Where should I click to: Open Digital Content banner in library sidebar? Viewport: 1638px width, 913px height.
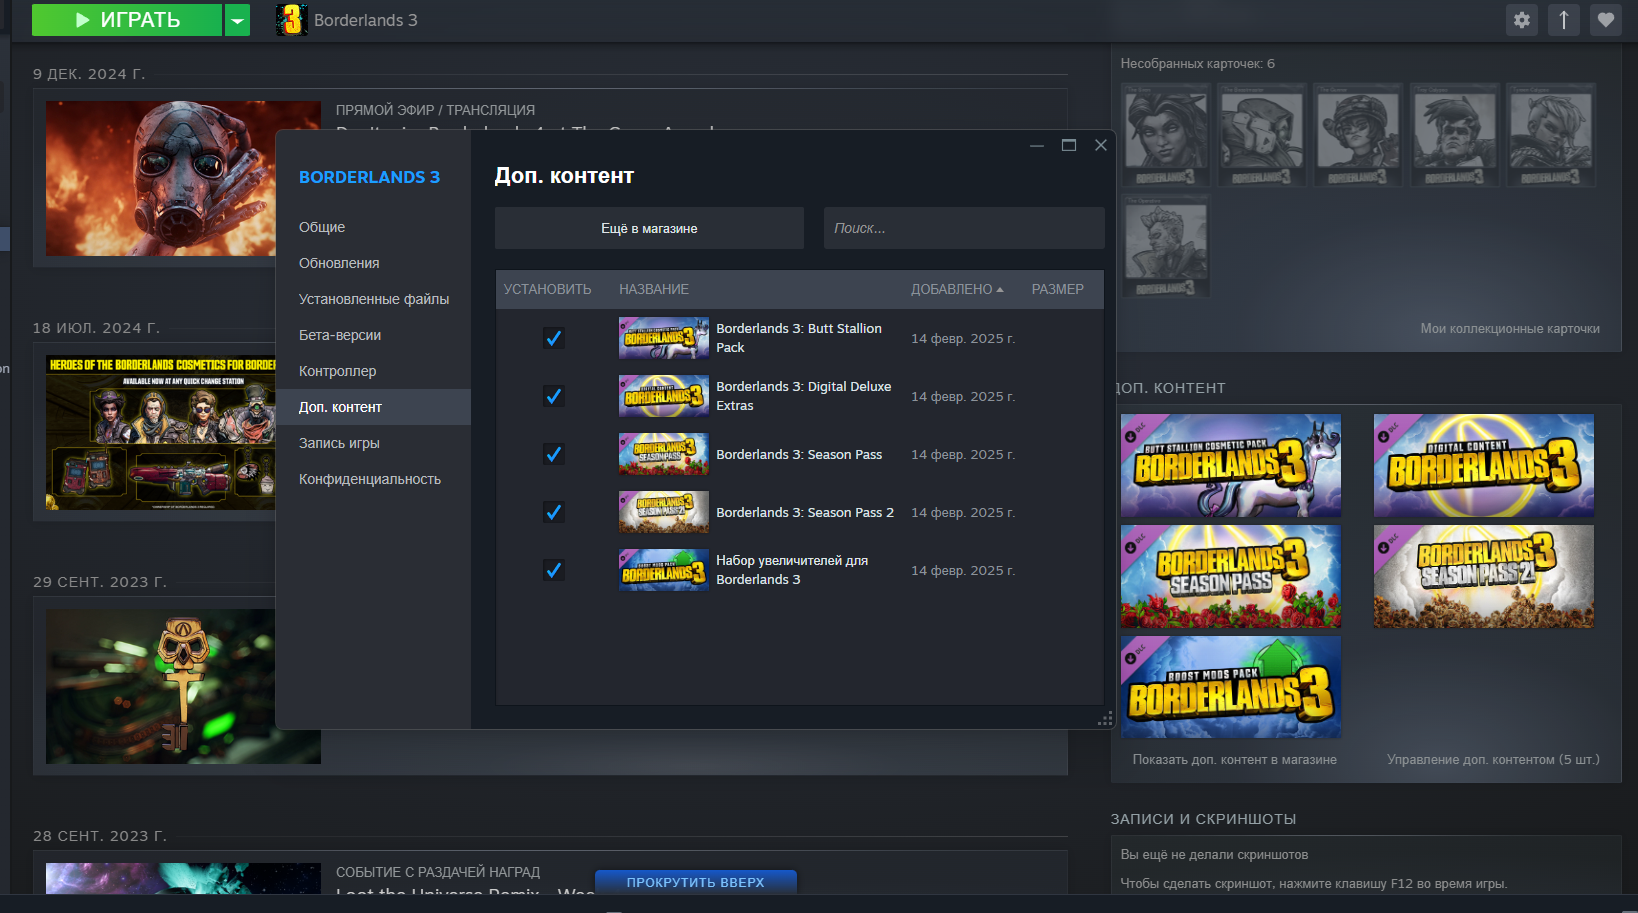click(1484, 466)
